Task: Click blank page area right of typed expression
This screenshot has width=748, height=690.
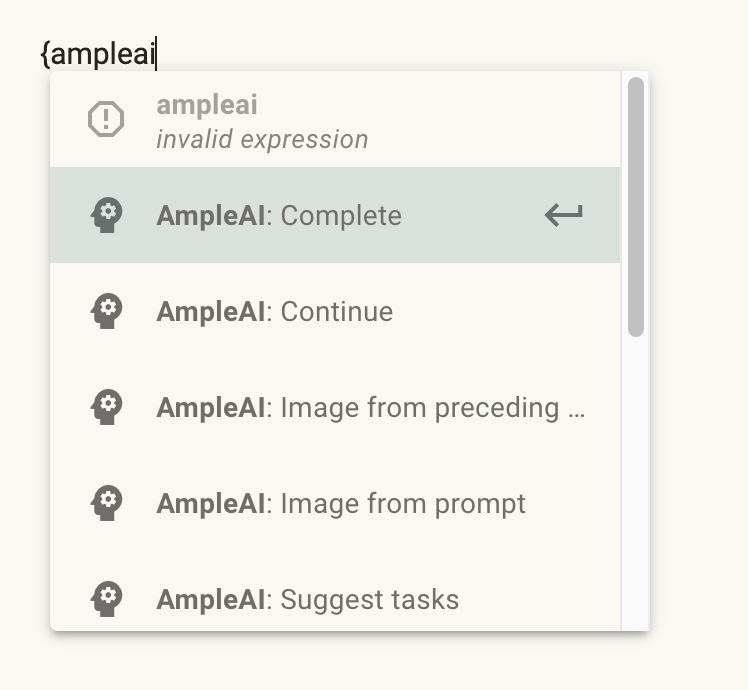Action: click(x=429, y=38)
